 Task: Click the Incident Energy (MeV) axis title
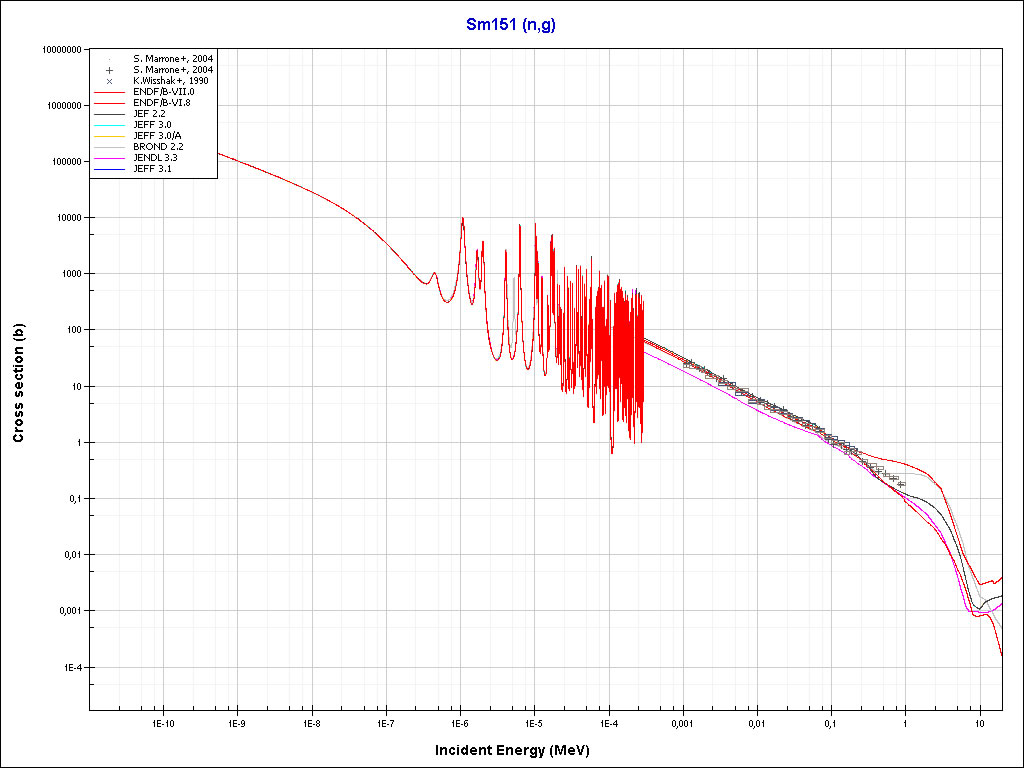511,750
